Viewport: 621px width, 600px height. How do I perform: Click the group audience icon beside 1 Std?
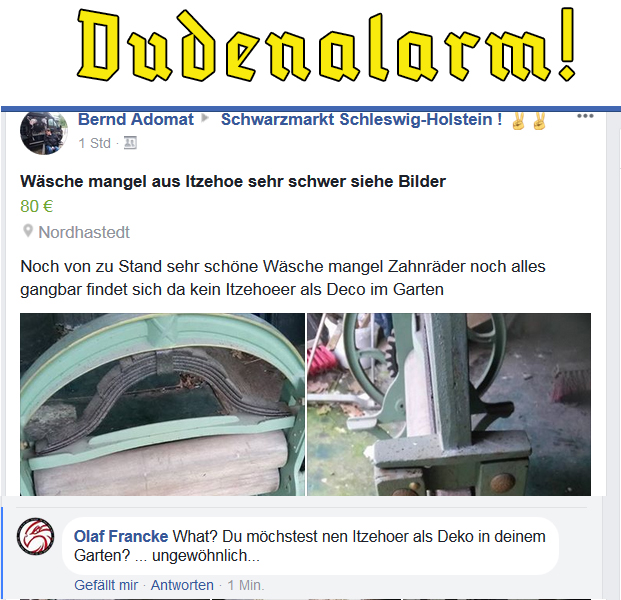(130, 143)
